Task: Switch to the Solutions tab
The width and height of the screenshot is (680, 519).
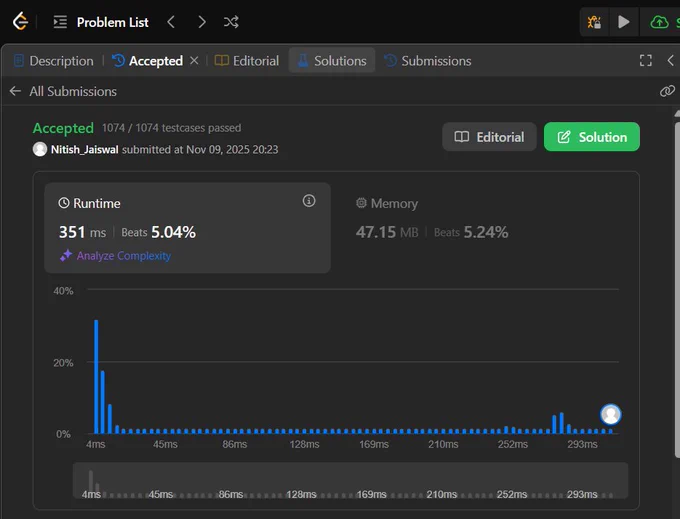Action: click(x=332, y=61)
